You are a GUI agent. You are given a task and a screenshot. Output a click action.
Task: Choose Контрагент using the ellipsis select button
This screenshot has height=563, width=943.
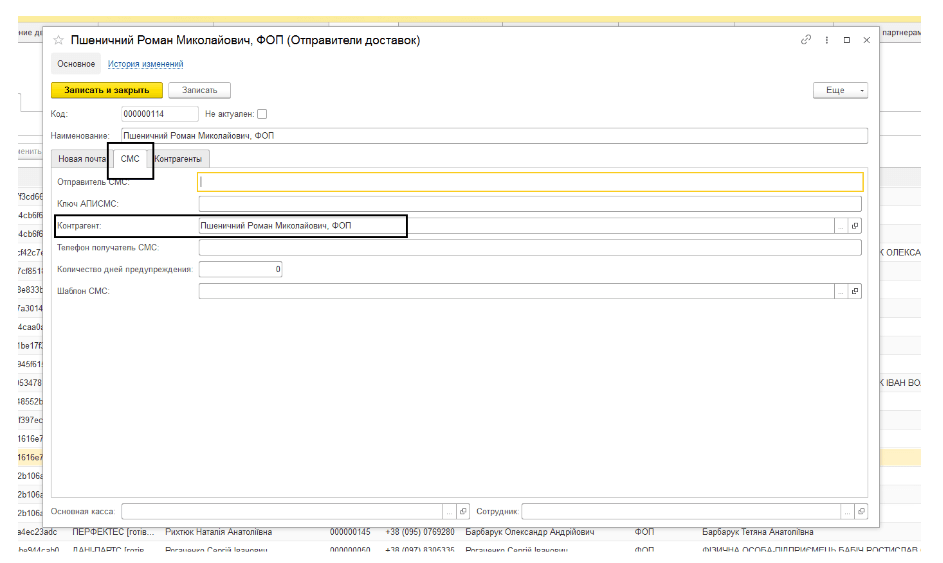841,226
